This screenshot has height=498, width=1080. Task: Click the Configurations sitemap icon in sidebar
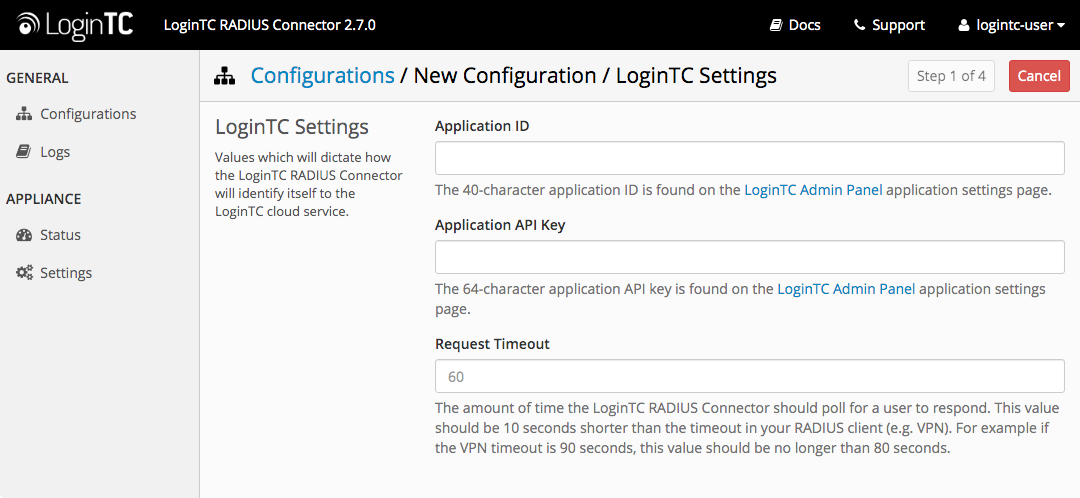(x=24, y=114)
